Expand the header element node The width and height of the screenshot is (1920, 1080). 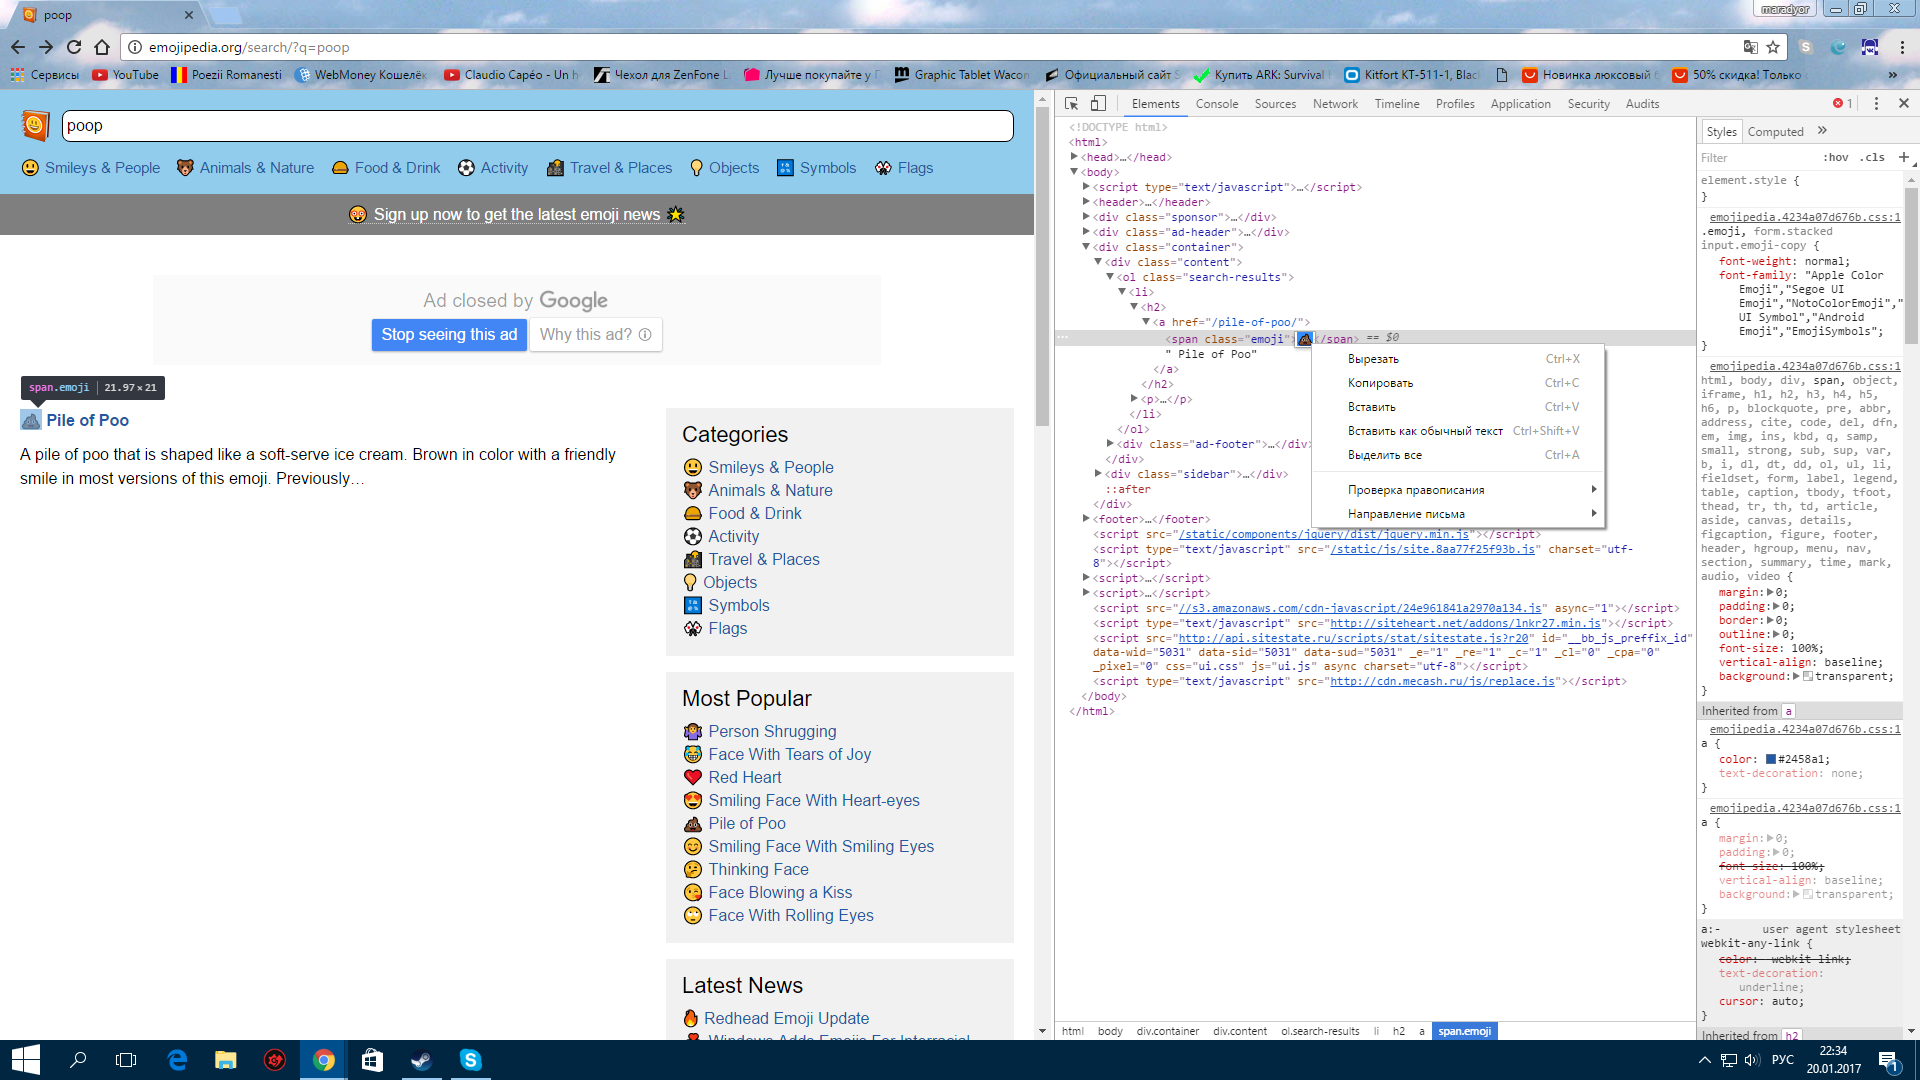[x=1086, y=202]
